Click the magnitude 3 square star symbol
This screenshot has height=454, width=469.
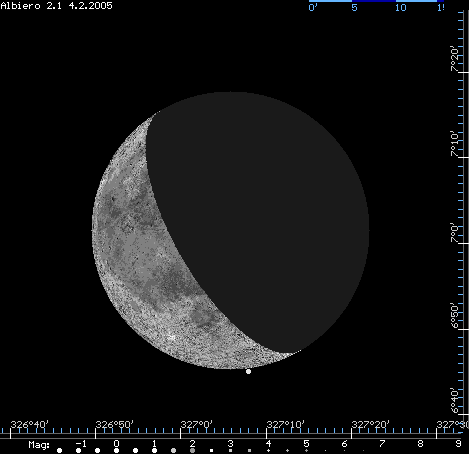point(230,451)
